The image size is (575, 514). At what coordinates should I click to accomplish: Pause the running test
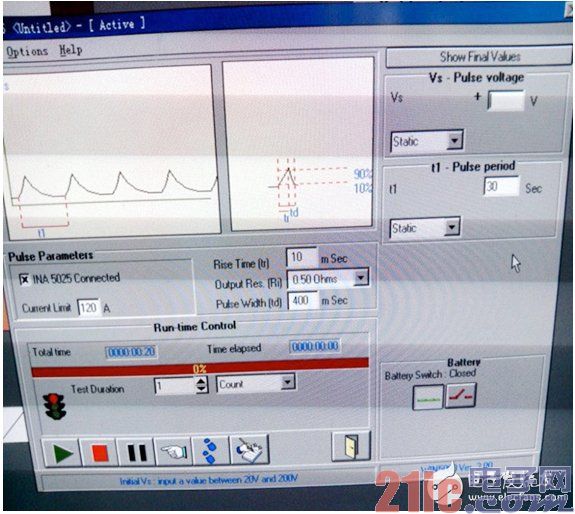(137, 452)
